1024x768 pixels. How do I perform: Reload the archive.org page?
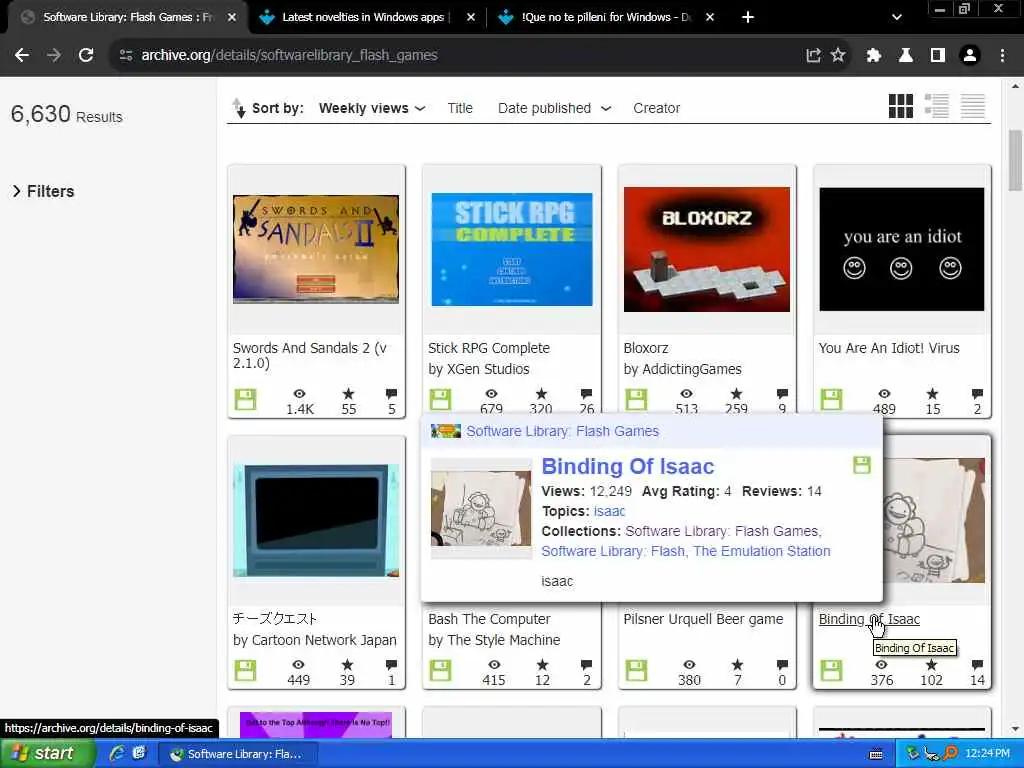click(x=86, y=56)
